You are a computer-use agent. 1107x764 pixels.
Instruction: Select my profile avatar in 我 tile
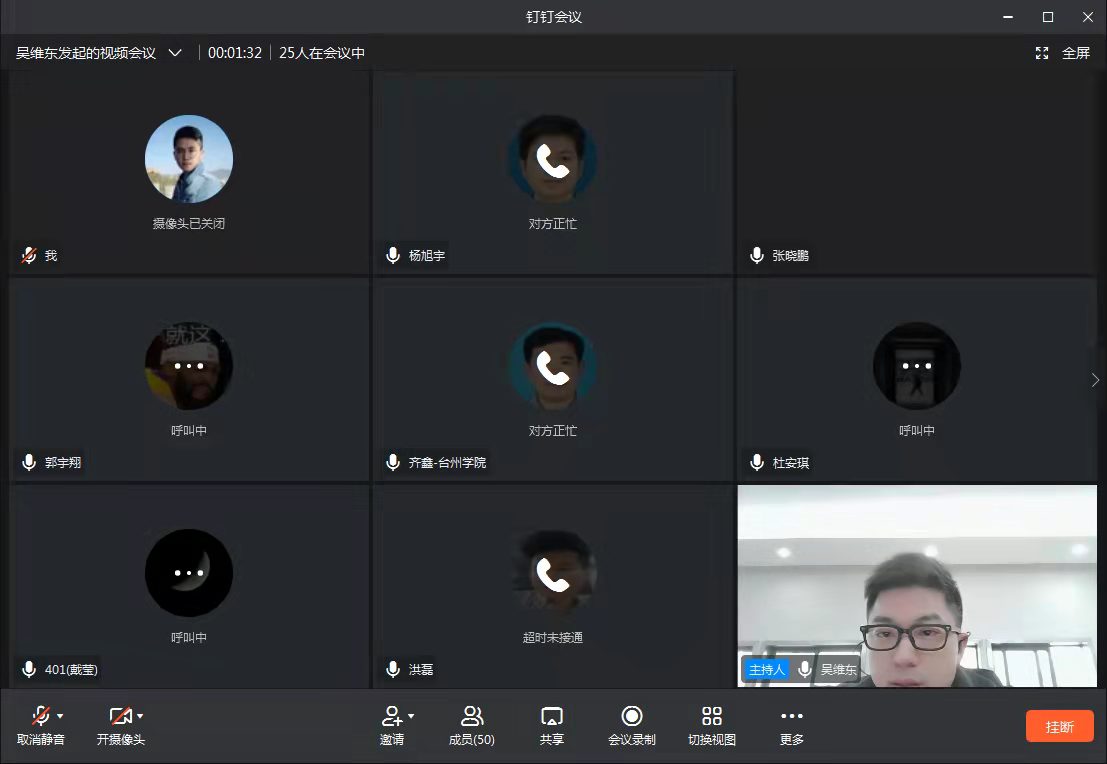189,159
